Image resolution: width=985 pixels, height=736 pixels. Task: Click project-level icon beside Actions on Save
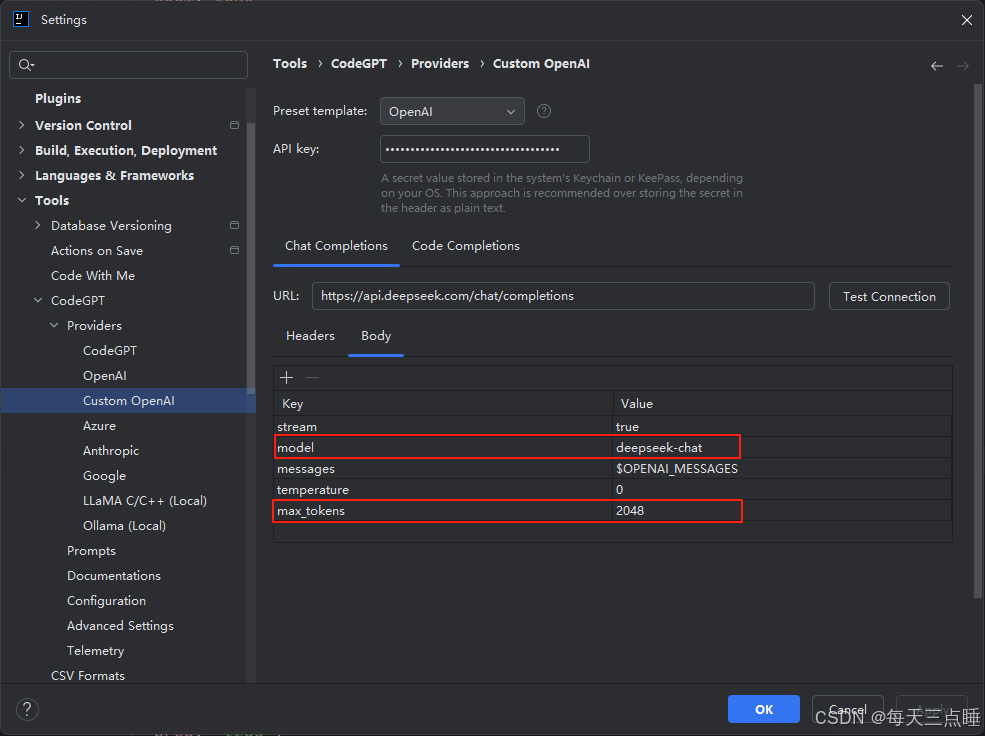pyautogui.click(x=234, y=250)
